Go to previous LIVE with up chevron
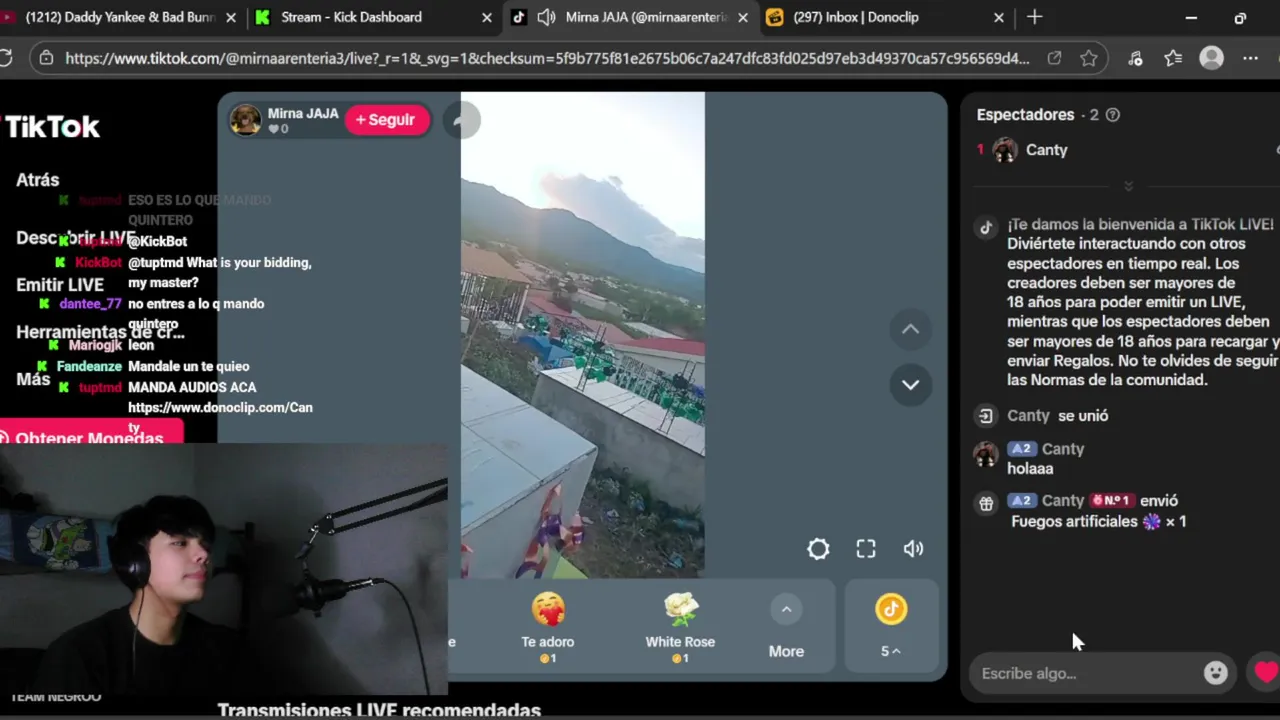 pos(911,329)
